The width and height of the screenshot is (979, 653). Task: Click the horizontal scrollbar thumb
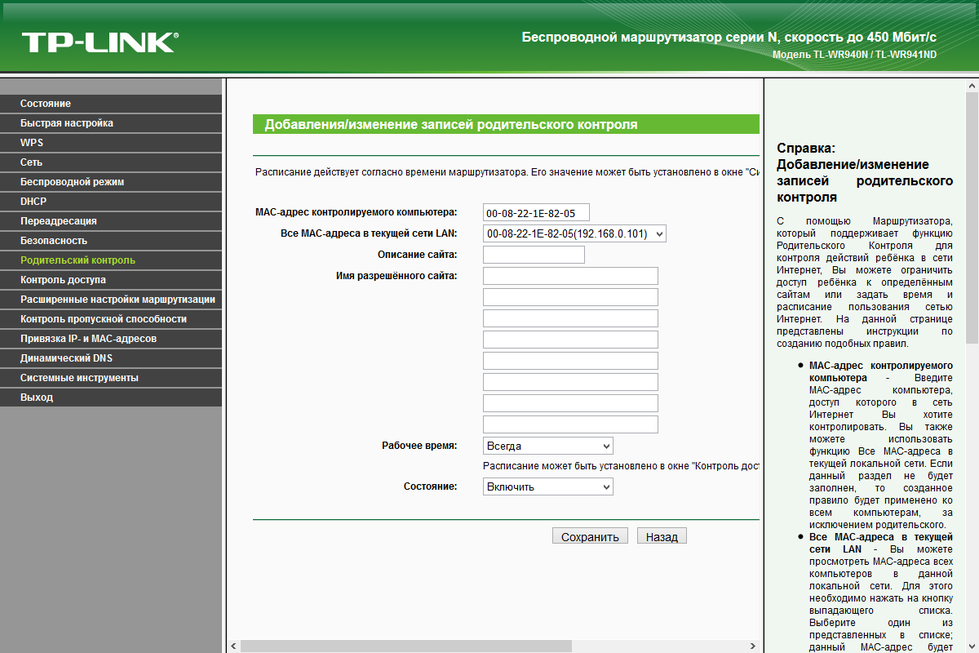[406, 646]
